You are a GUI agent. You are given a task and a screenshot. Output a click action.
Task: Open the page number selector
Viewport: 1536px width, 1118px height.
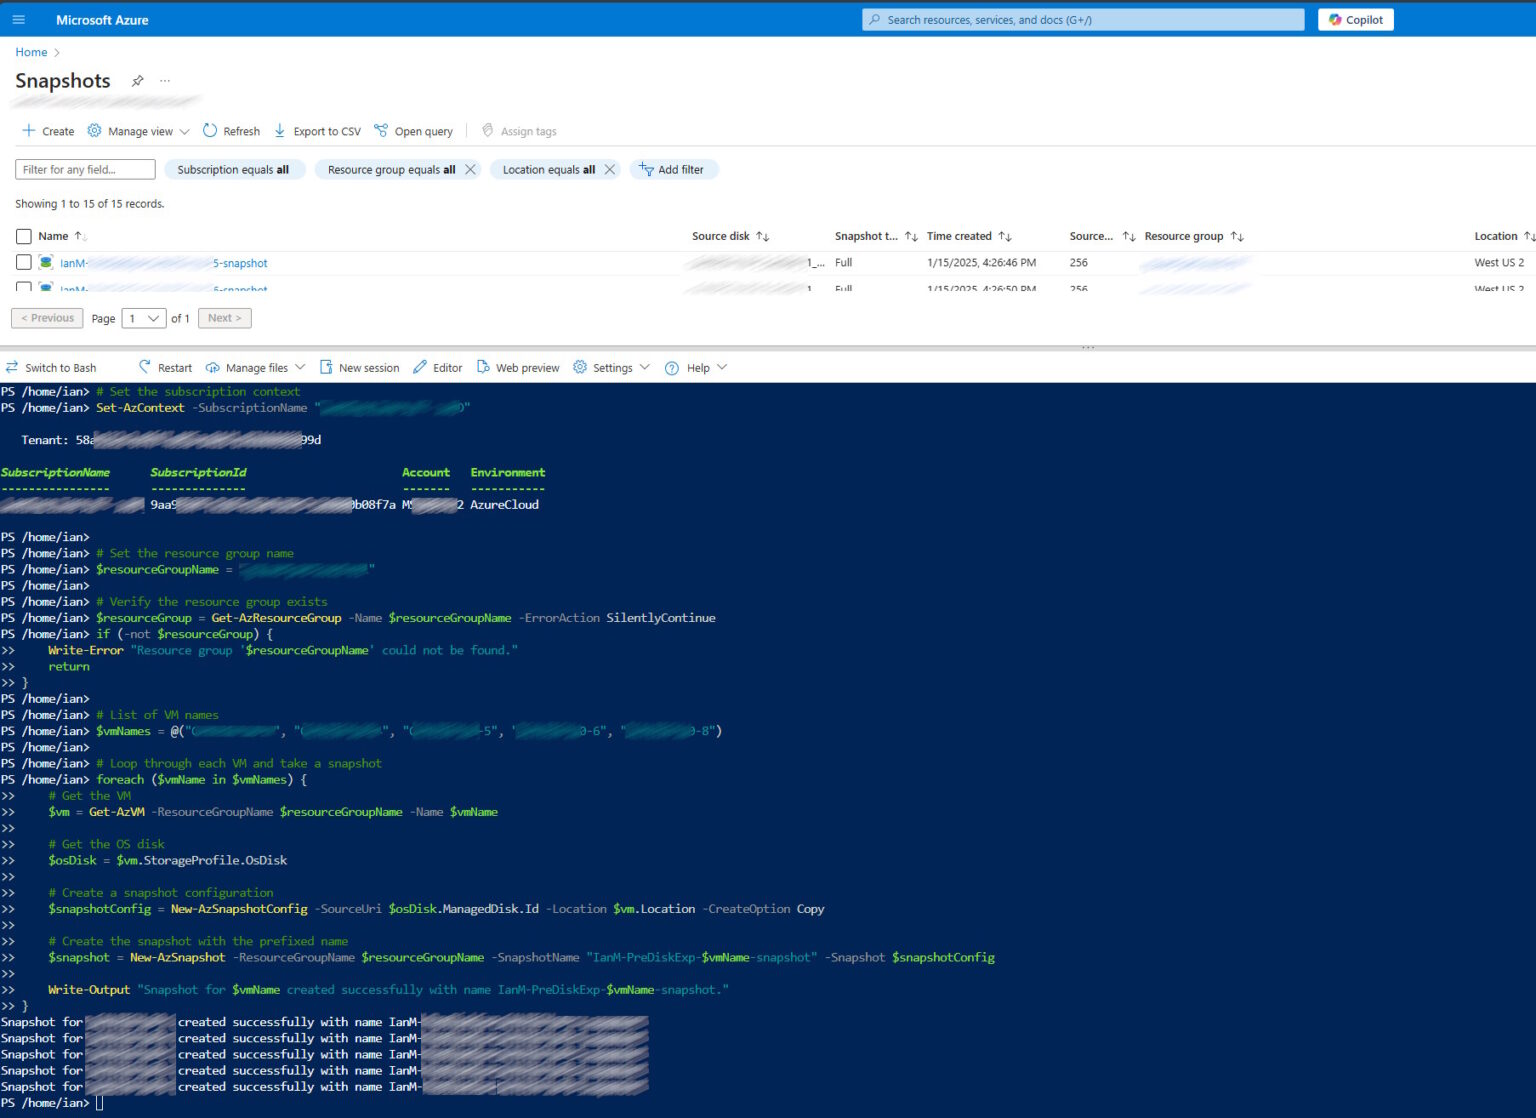click(x=143, y=318)
